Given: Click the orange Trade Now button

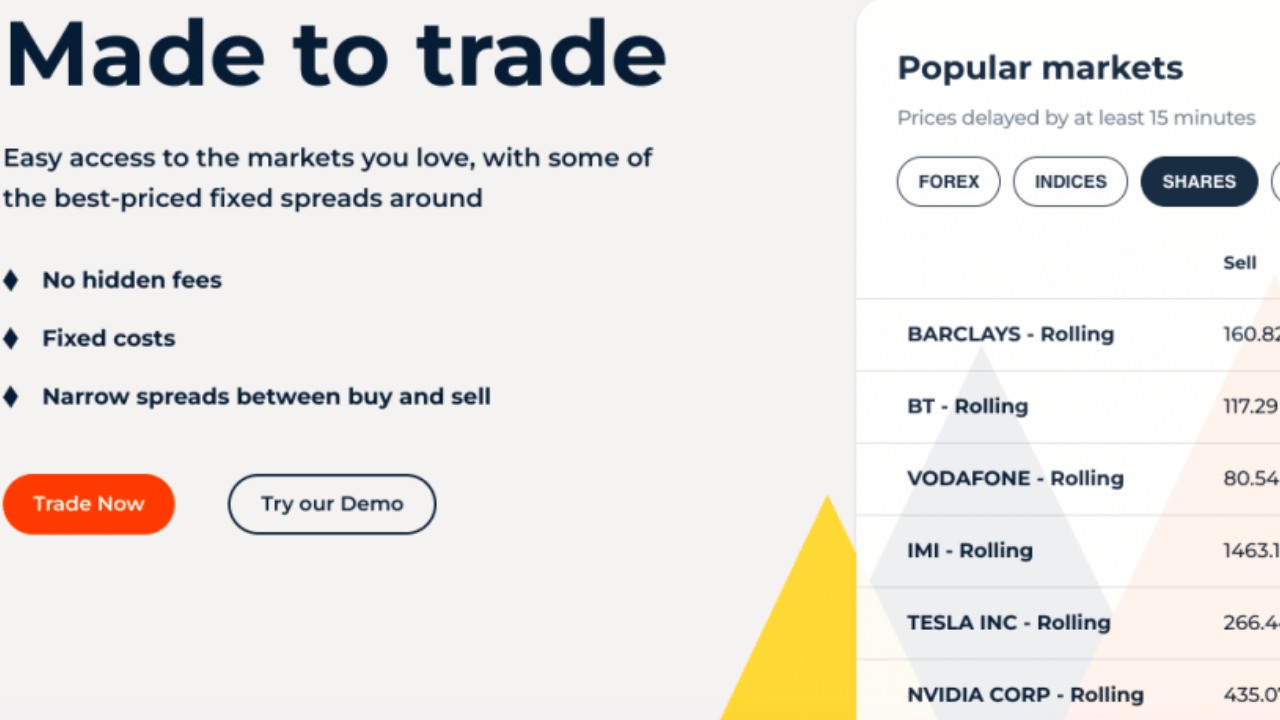Looking at the screenshot, I should [89, 504].
